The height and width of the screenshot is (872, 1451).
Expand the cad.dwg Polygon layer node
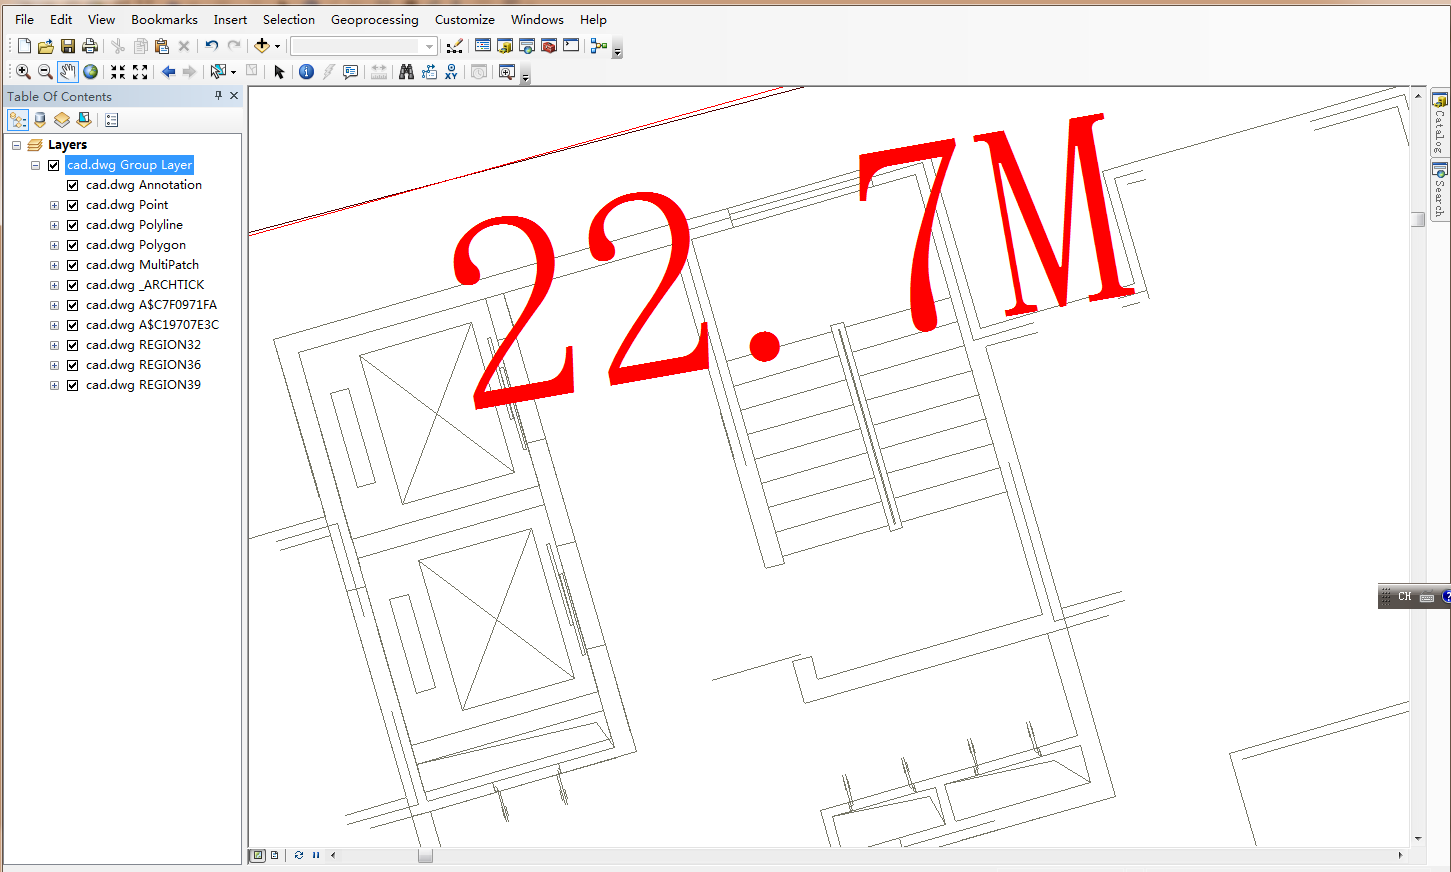tap(54, 245)
